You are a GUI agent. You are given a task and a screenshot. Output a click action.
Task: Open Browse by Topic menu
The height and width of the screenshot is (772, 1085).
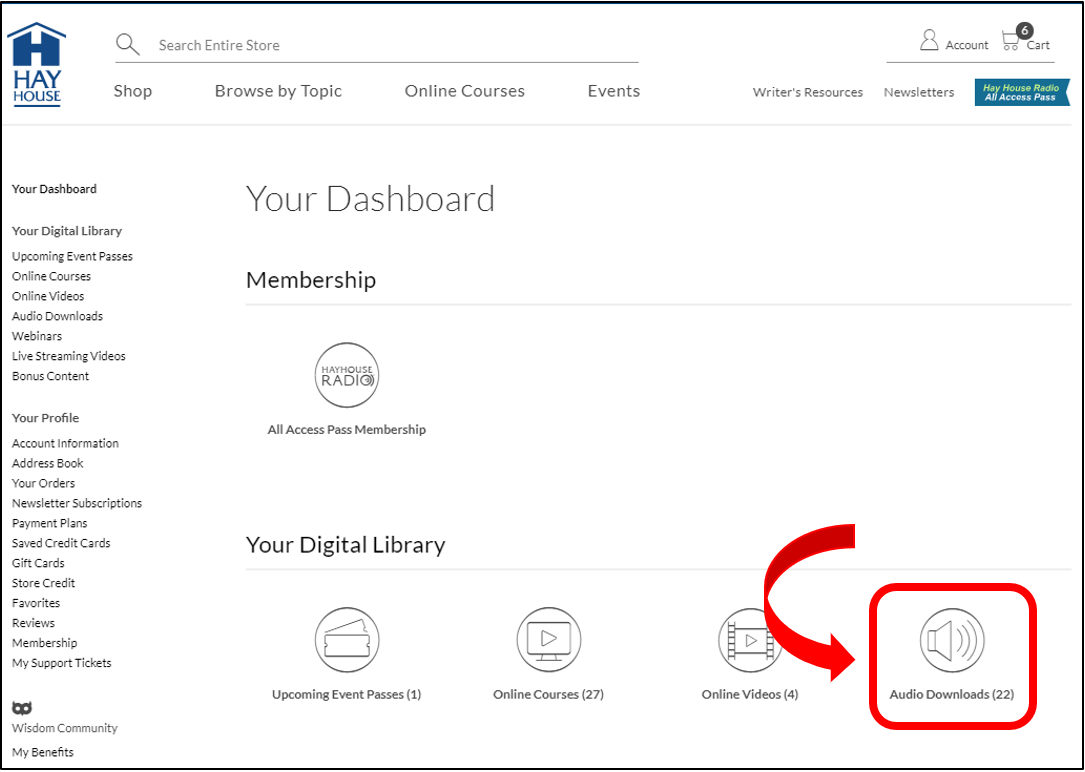278,91
